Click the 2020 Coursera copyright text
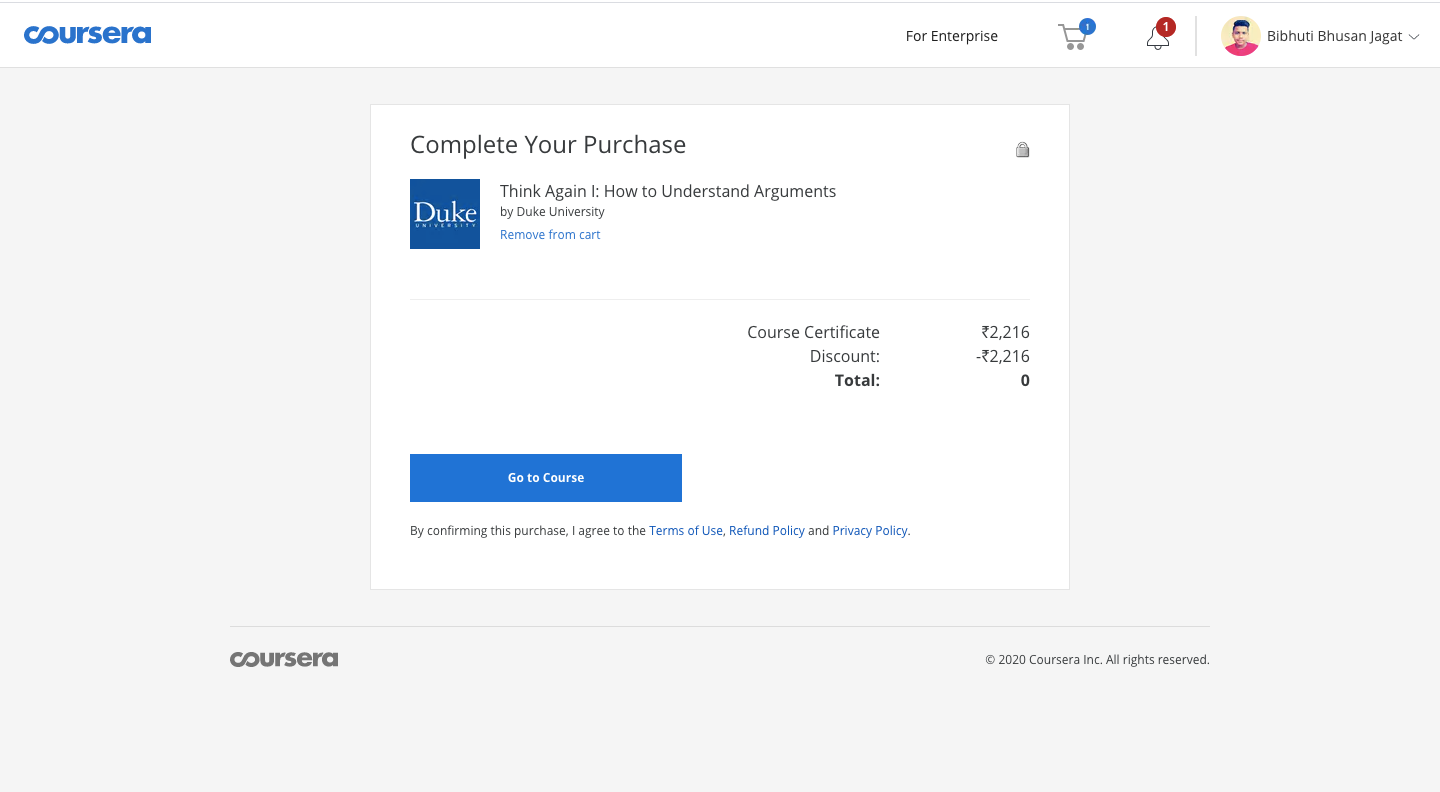 click(x=1097, y=660)
